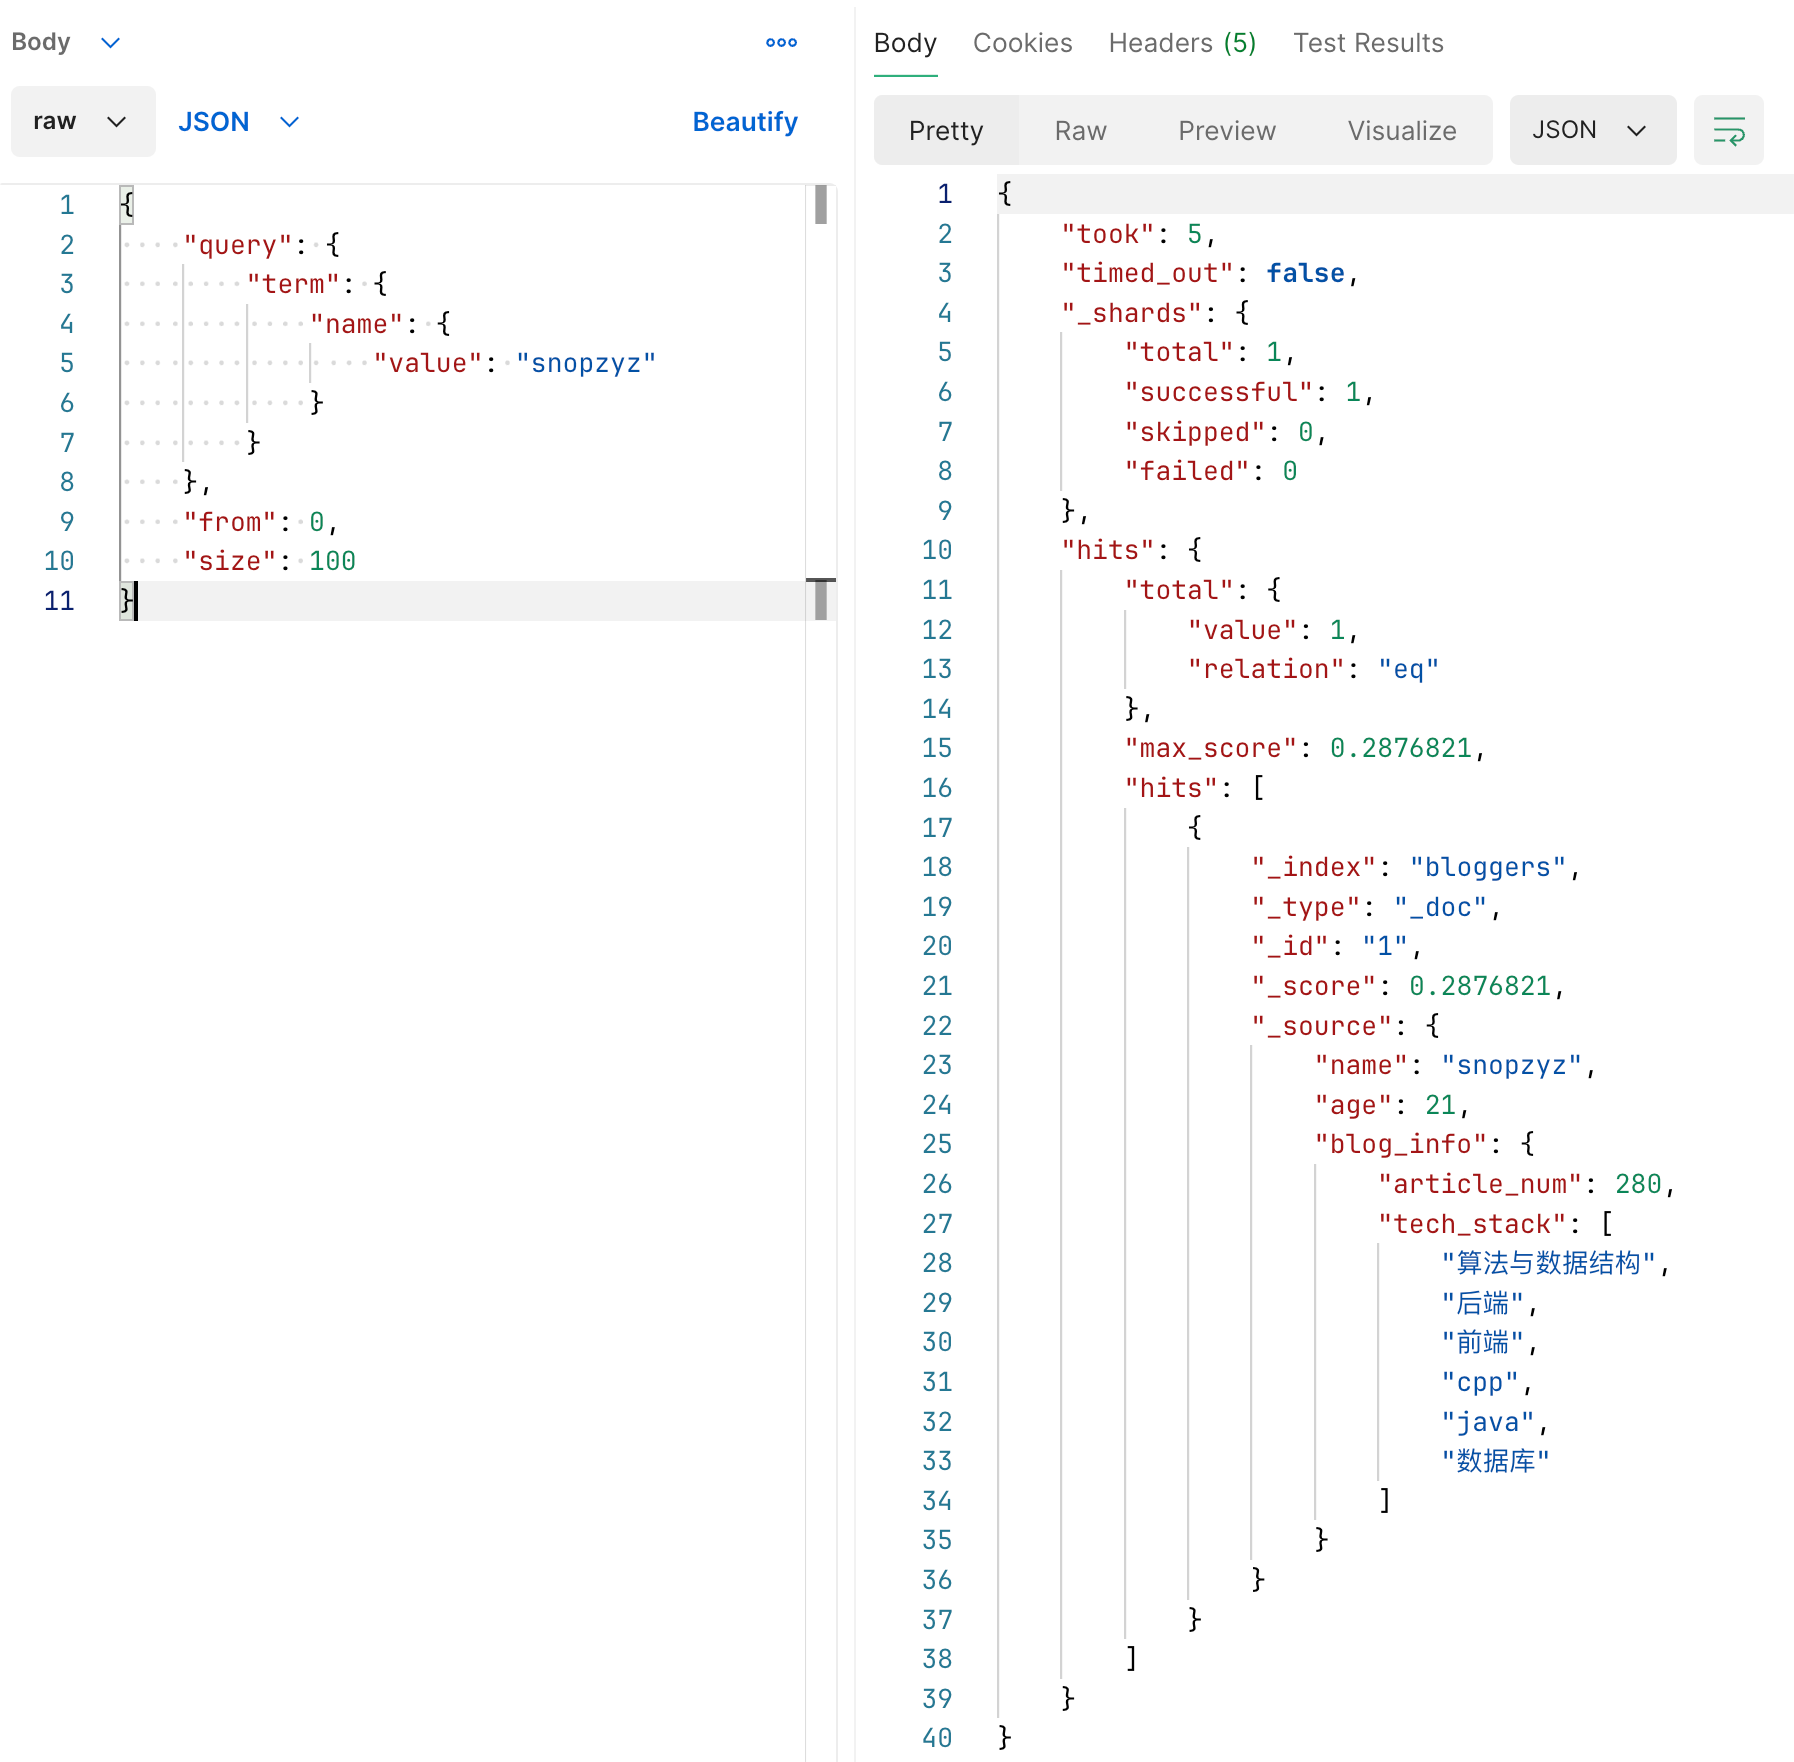Click the "java" array item

[1488, 1422]
